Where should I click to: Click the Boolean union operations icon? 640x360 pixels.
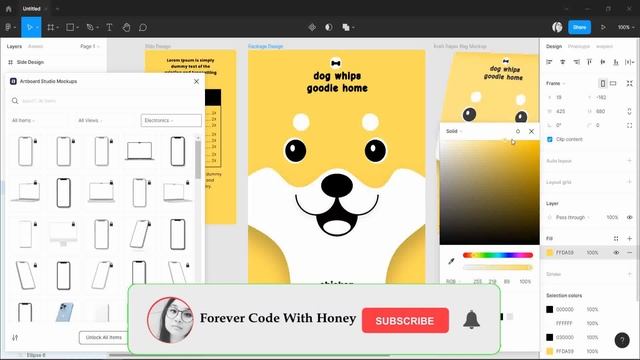(346, 27)
